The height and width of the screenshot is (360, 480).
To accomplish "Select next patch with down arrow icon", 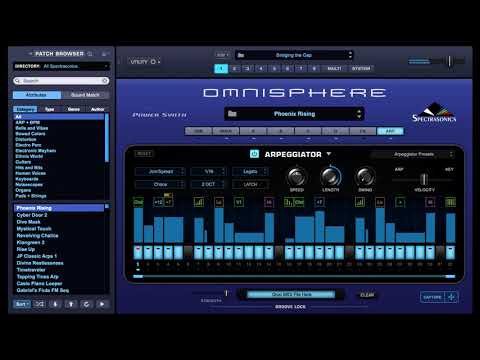I will (x=55, y=304).
